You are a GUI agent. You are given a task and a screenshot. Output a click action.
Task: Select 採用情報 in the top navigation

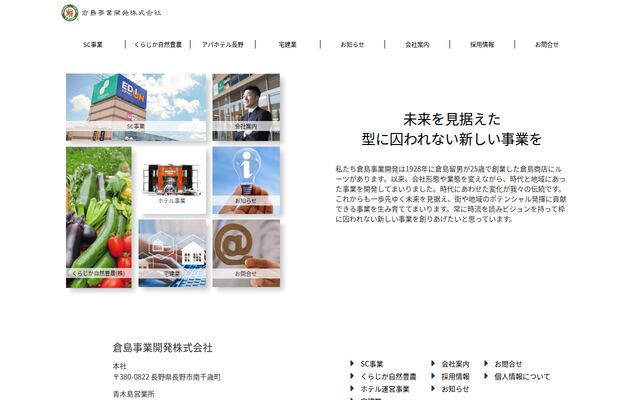click(x=482, y=44)
